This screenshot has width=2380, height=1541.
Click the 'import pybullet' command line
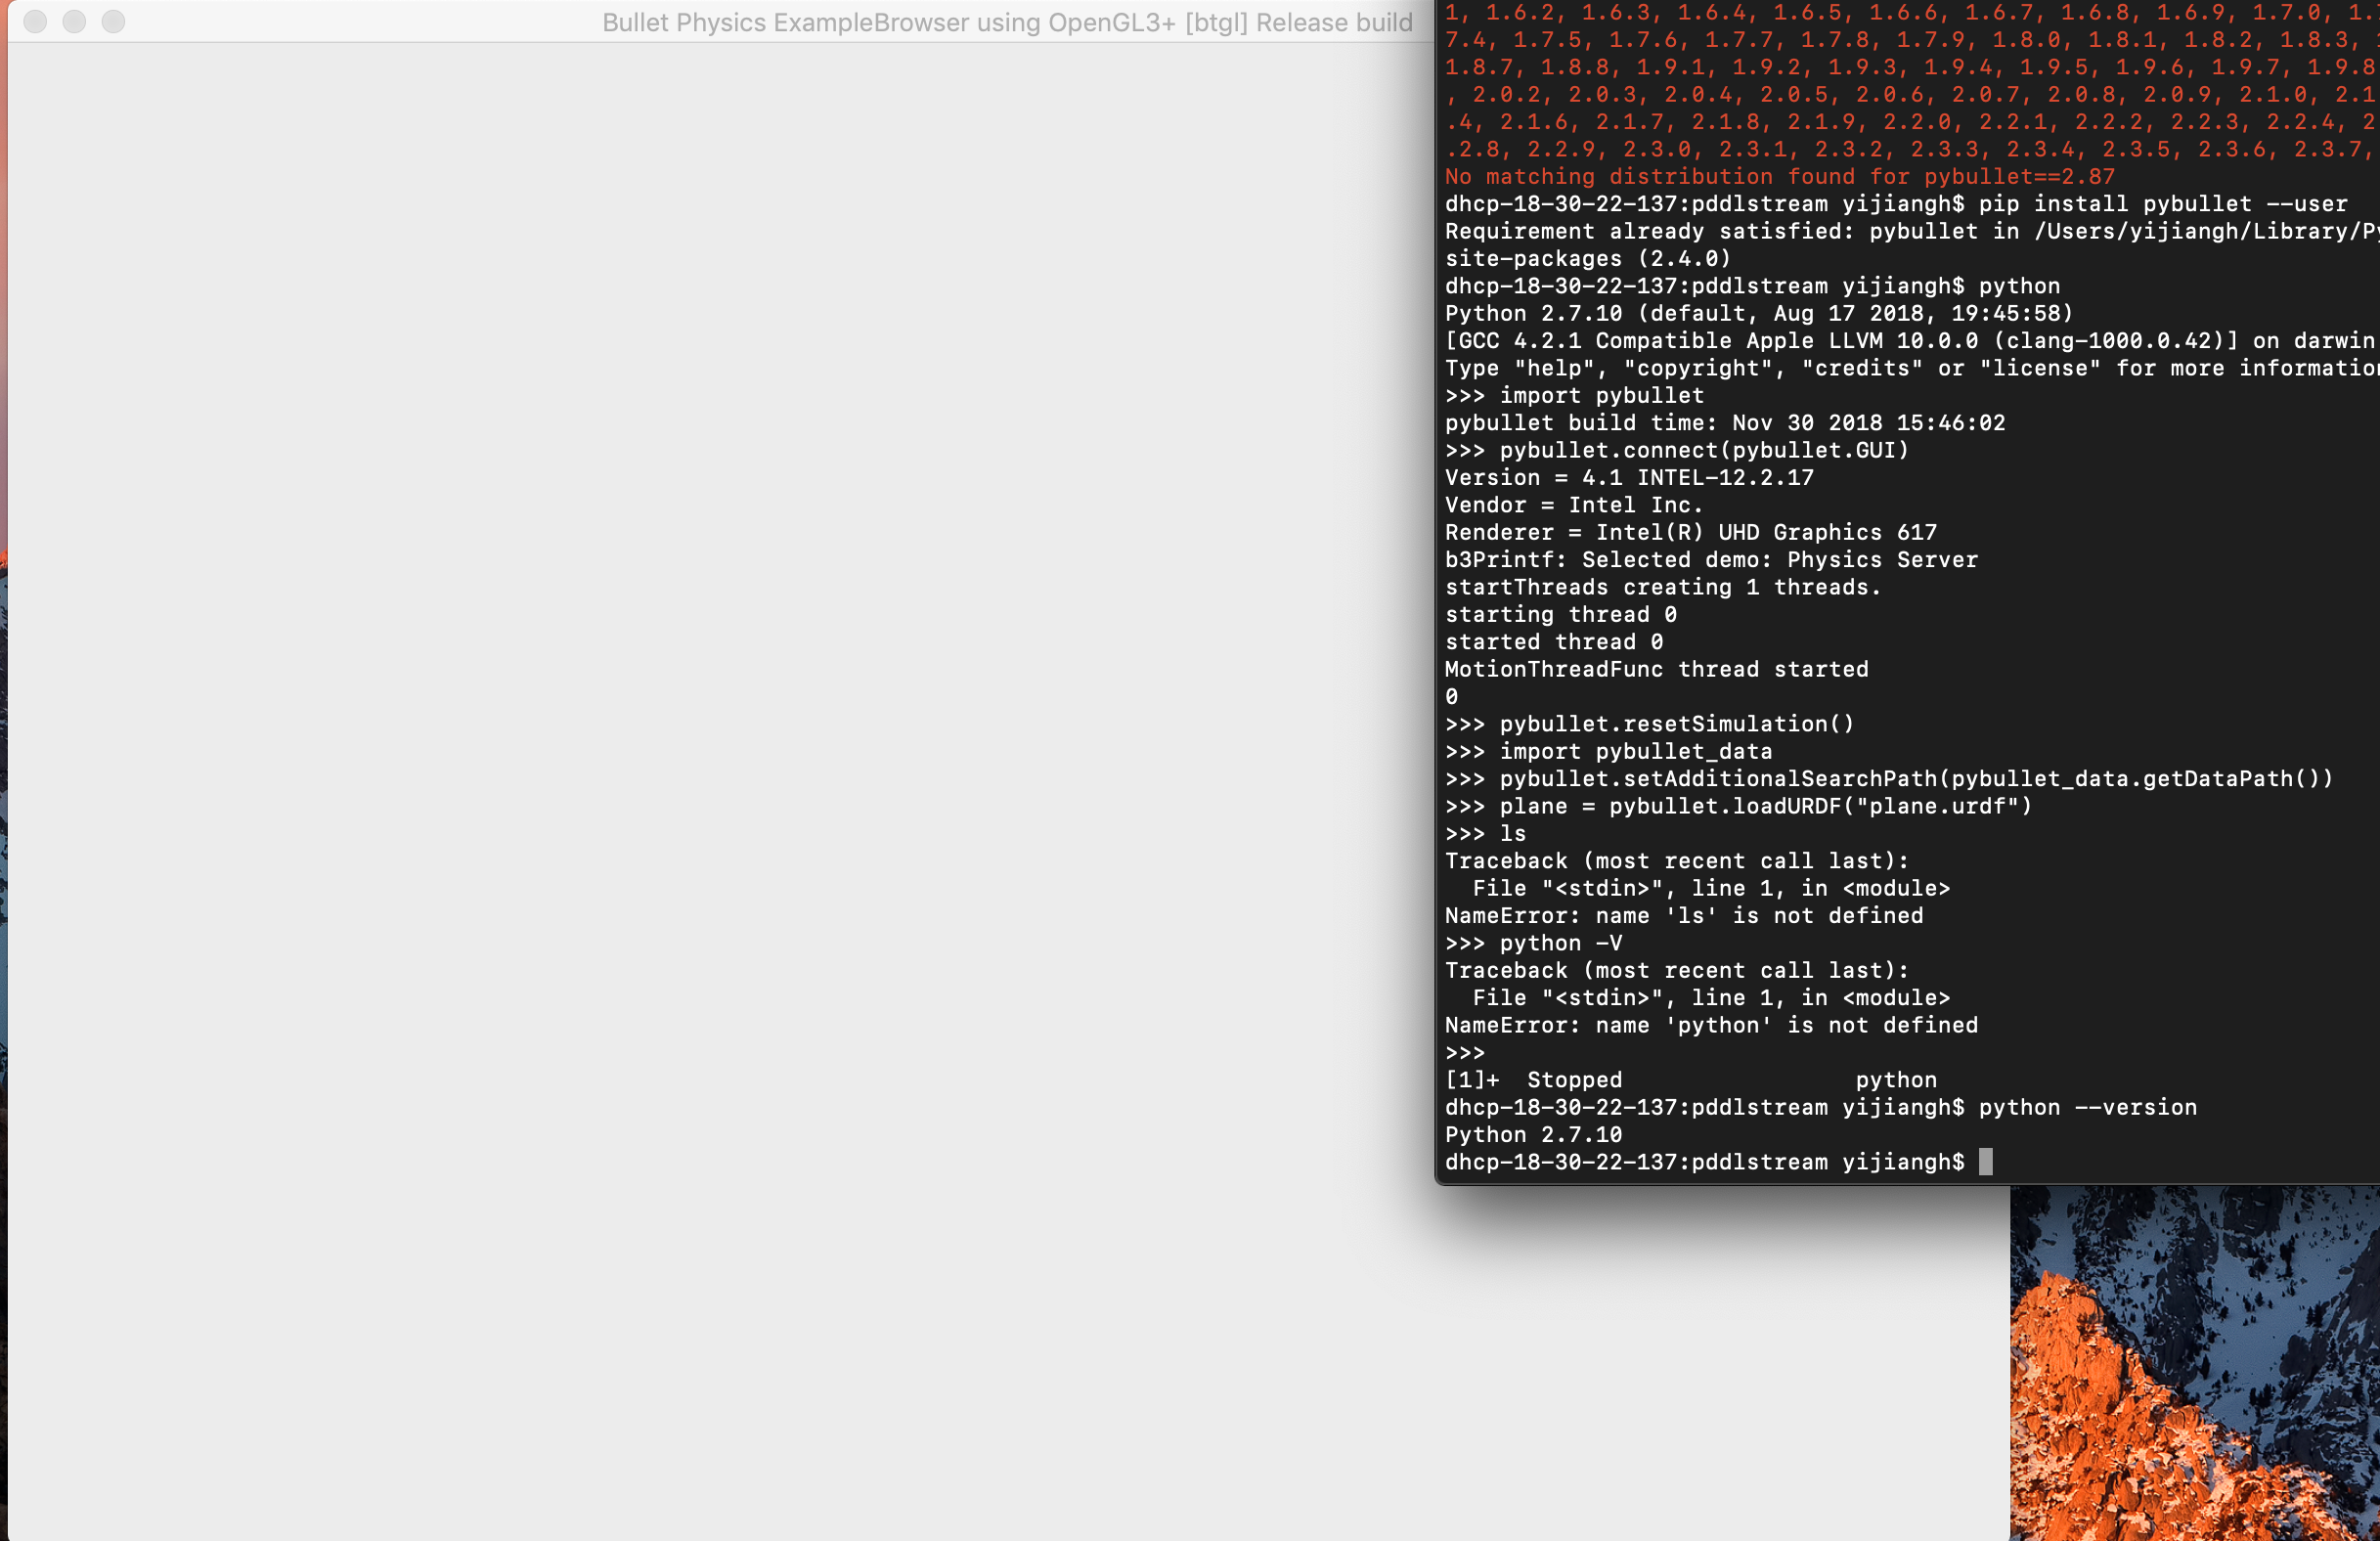click(x=1600, y=396)
